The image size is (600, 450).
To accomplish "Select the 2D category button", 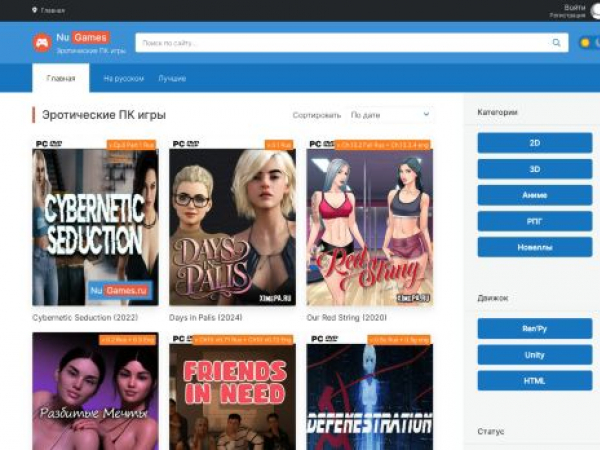I will point(535,143).
